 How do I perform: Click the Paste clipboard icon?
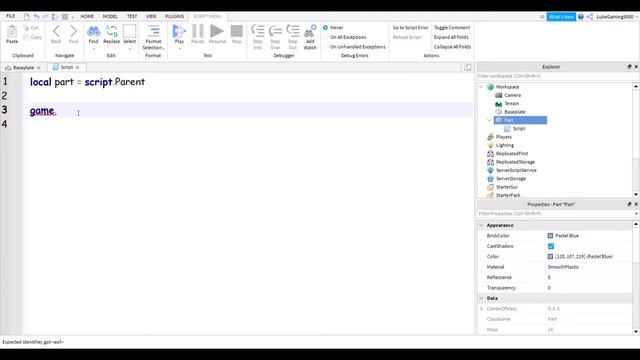pyautogui.click(x=12, y=31)
